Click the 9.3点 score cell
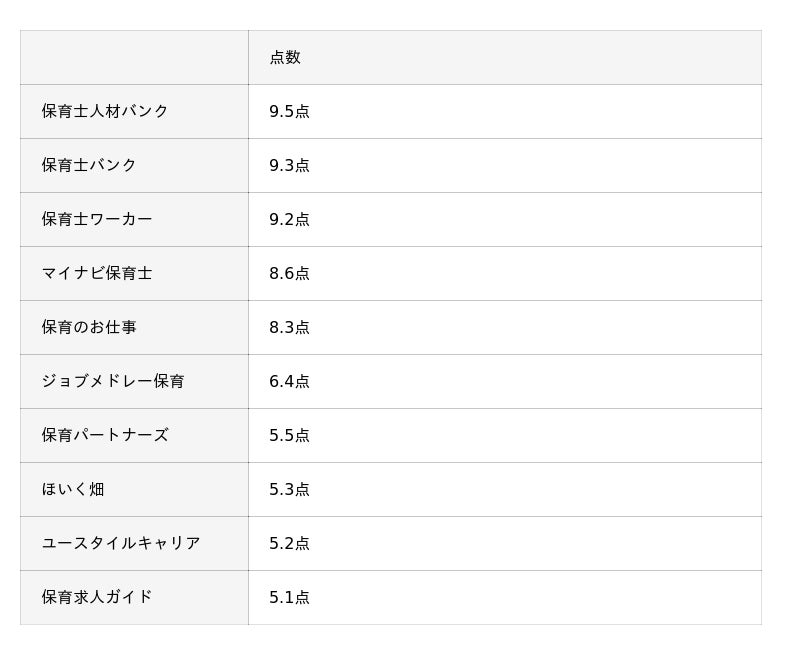Image resolution: width=800 pixels, height=655 pixels. tap(289, 166)
